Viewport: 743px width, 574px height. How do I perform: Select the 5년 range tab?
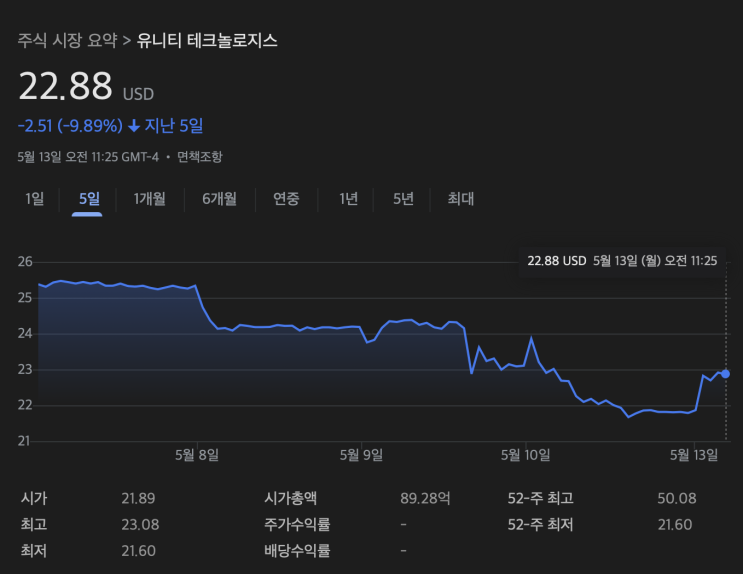[x=403, y=199]
